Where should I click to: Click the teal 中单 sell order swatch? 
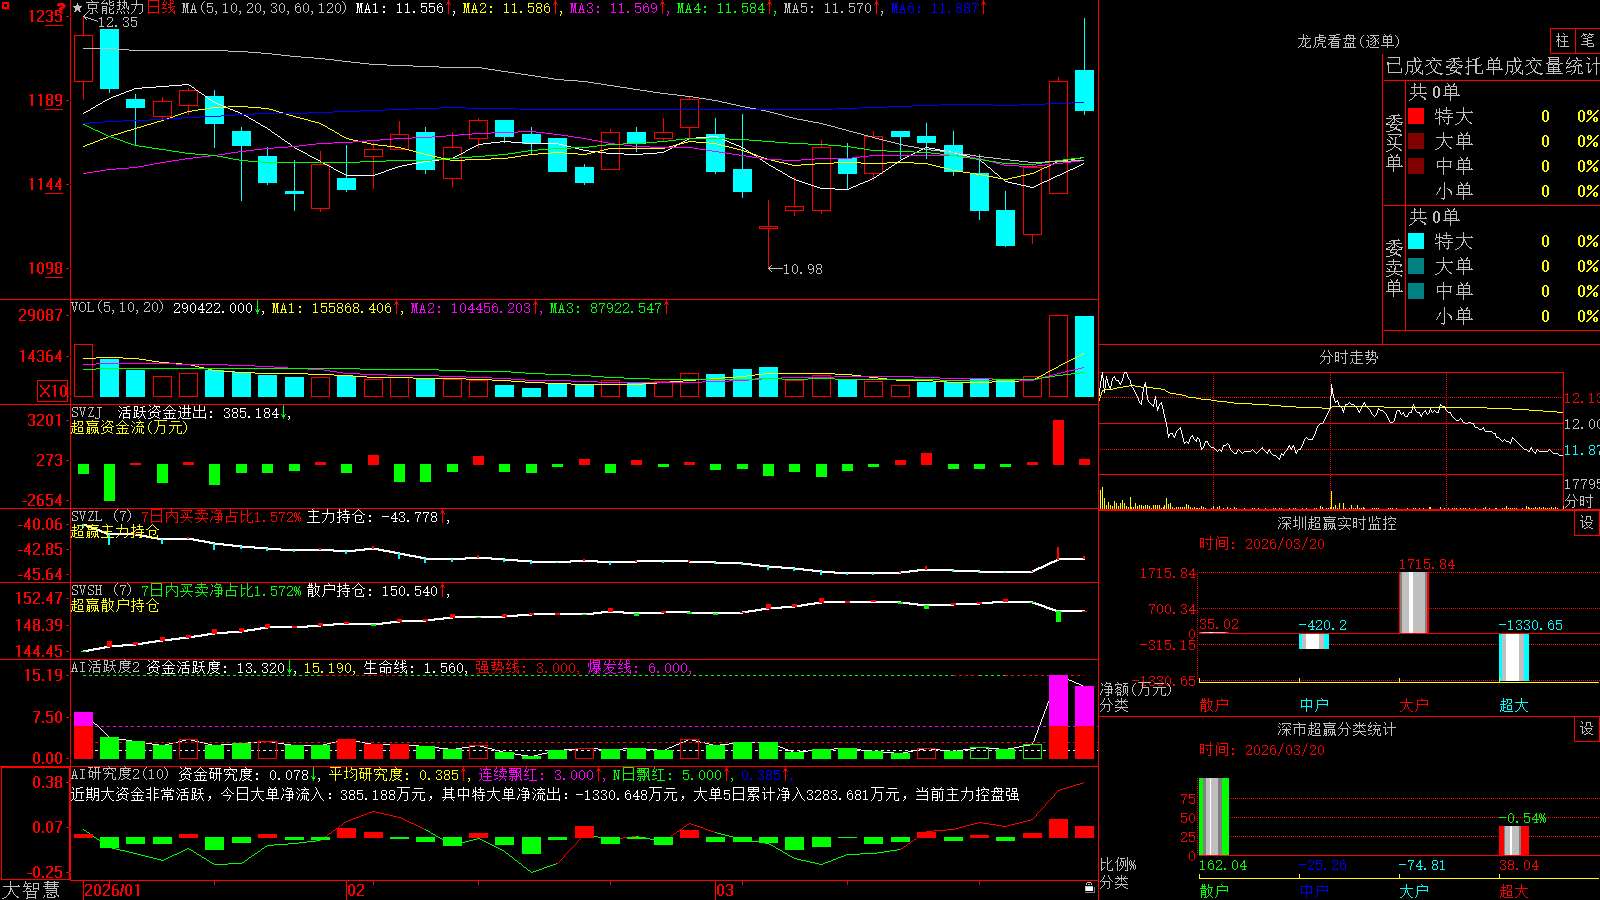(x=1416, y=291)
